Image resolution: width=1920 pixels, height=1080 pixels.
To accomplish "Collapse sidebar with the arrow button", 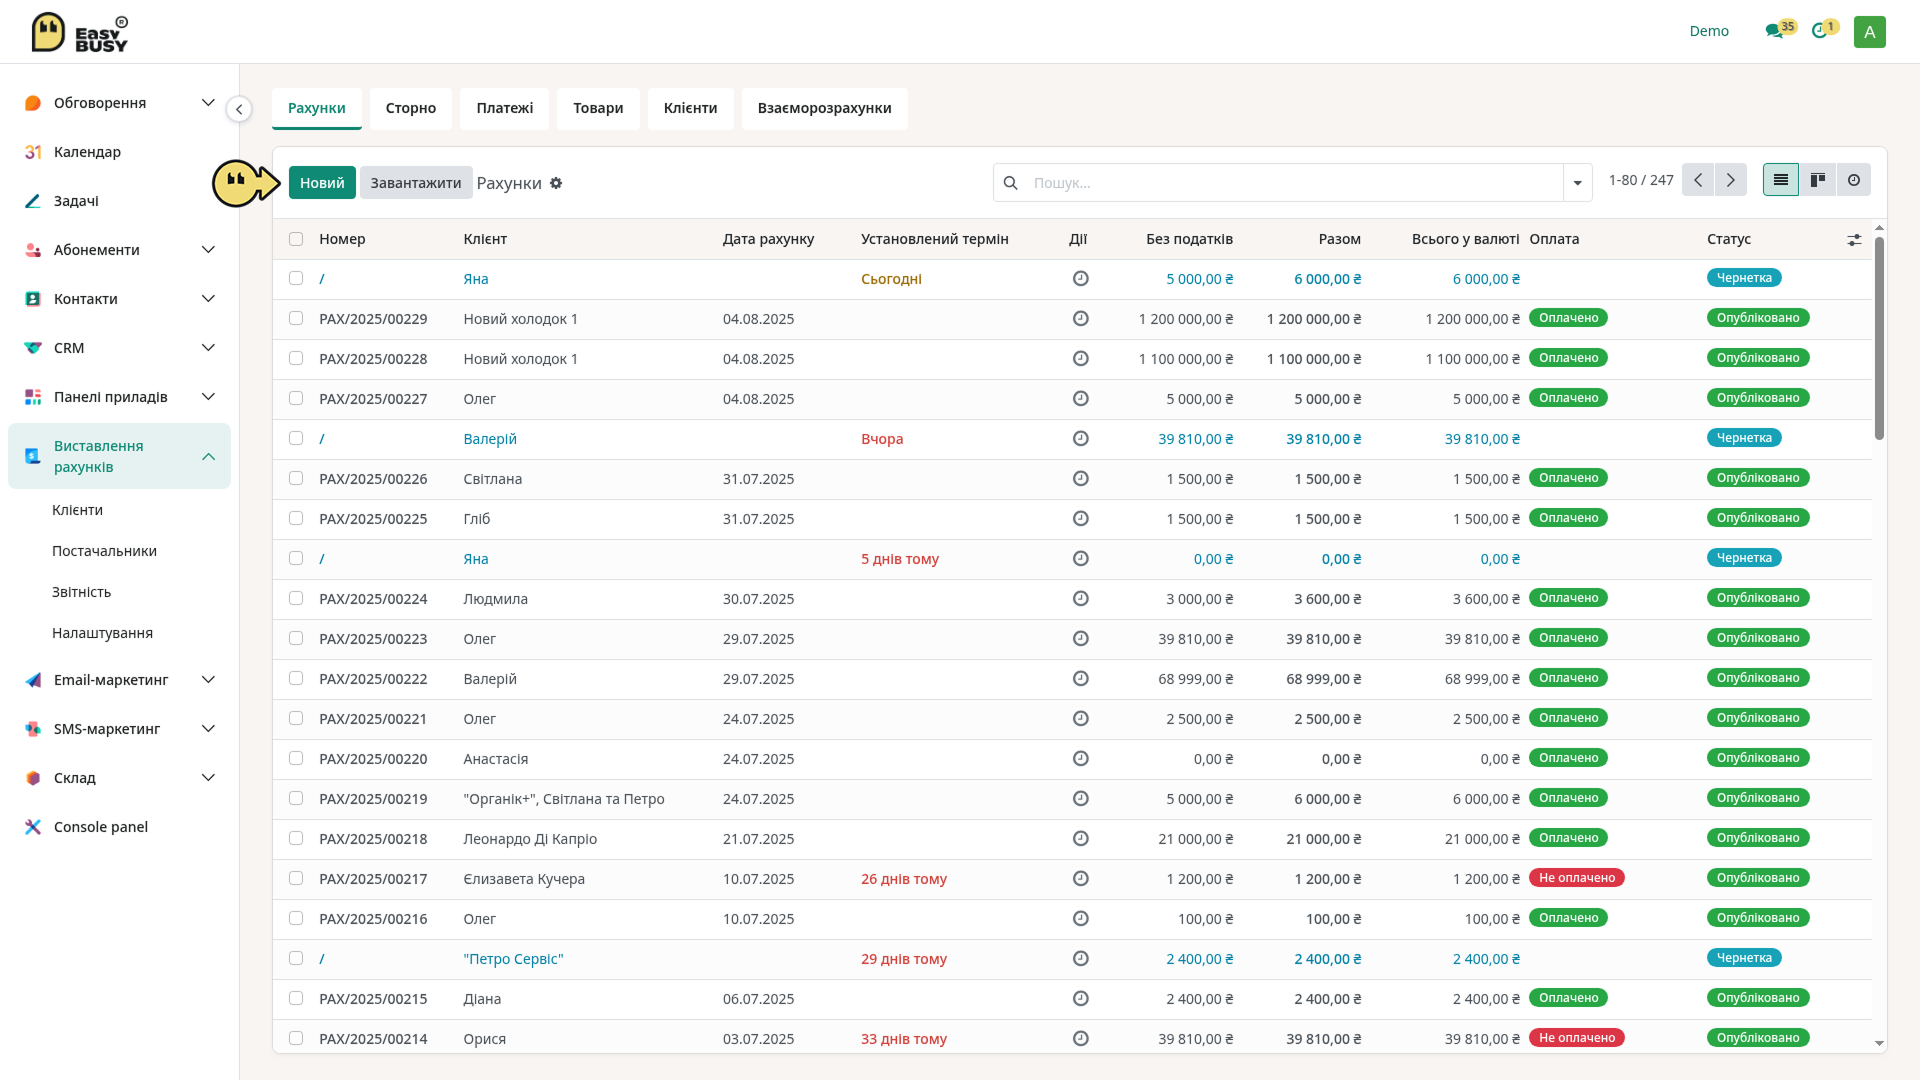I will (239, 109).
